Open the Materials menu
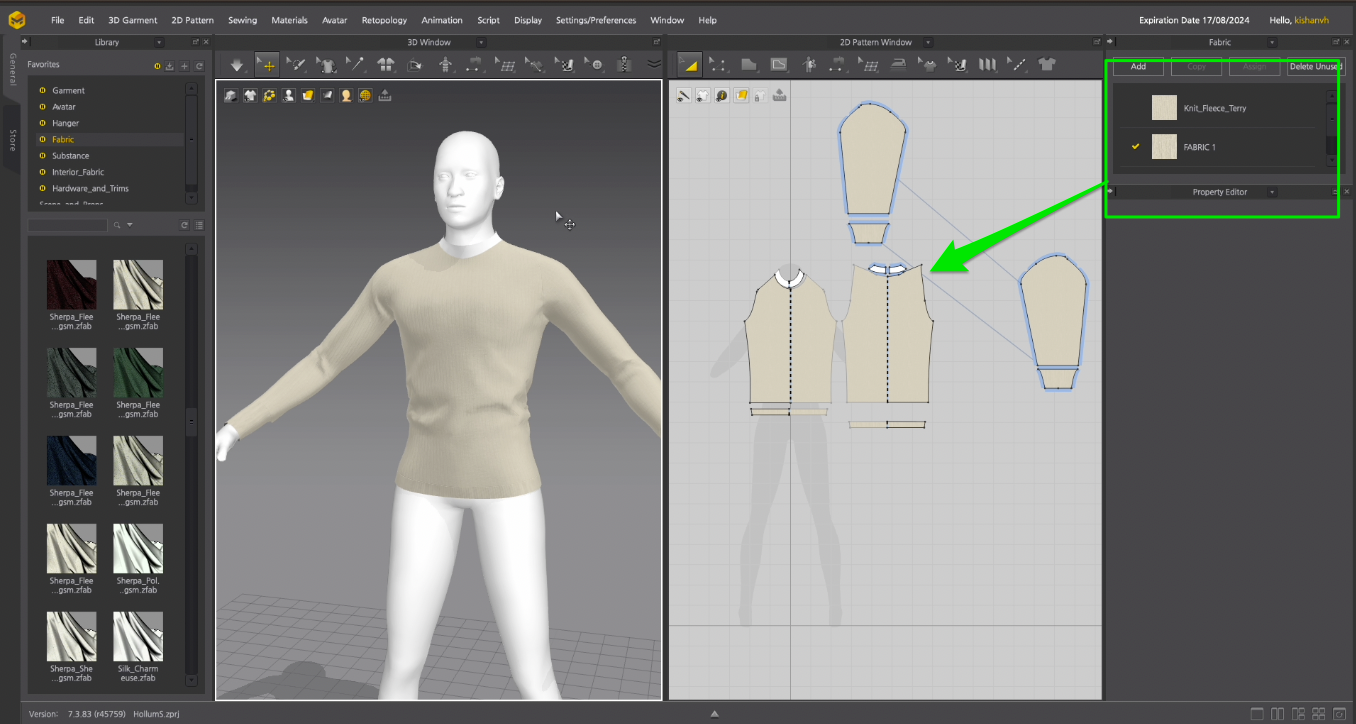 (289, 20)
